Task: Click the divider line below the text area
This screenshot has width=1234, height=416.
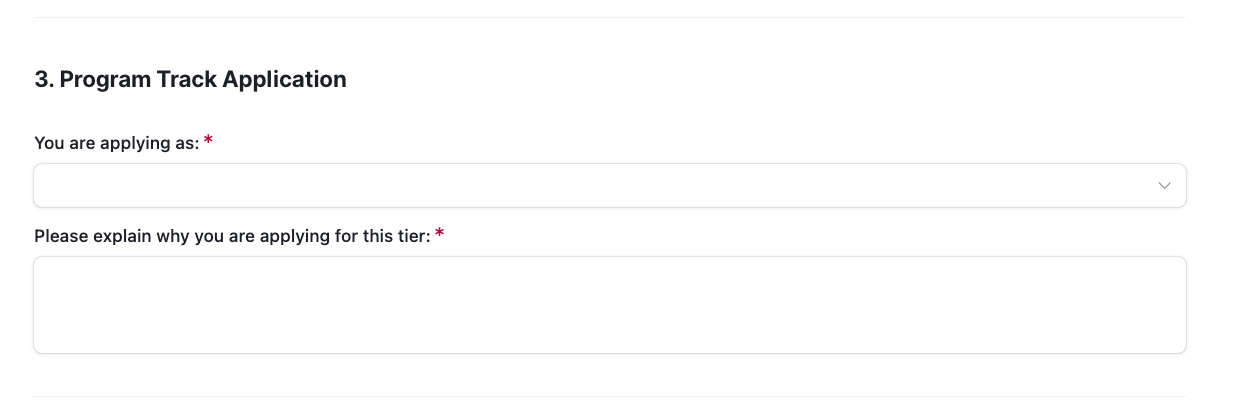Action: click(x=609, y=396)
